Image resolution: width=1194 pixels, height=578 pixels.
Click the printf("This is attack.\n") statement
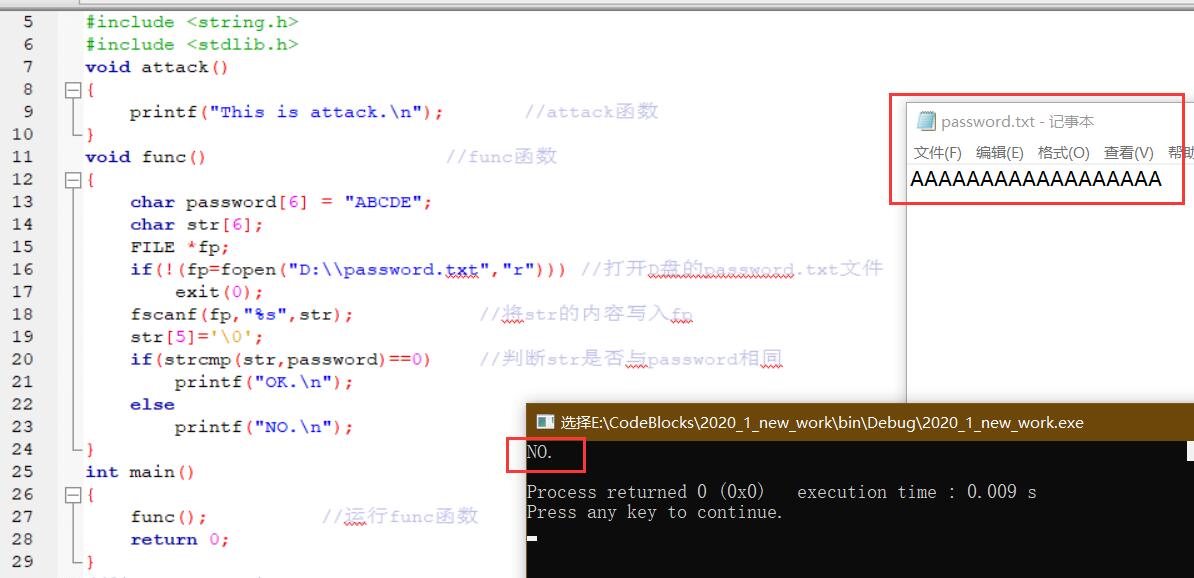(286, 113)
